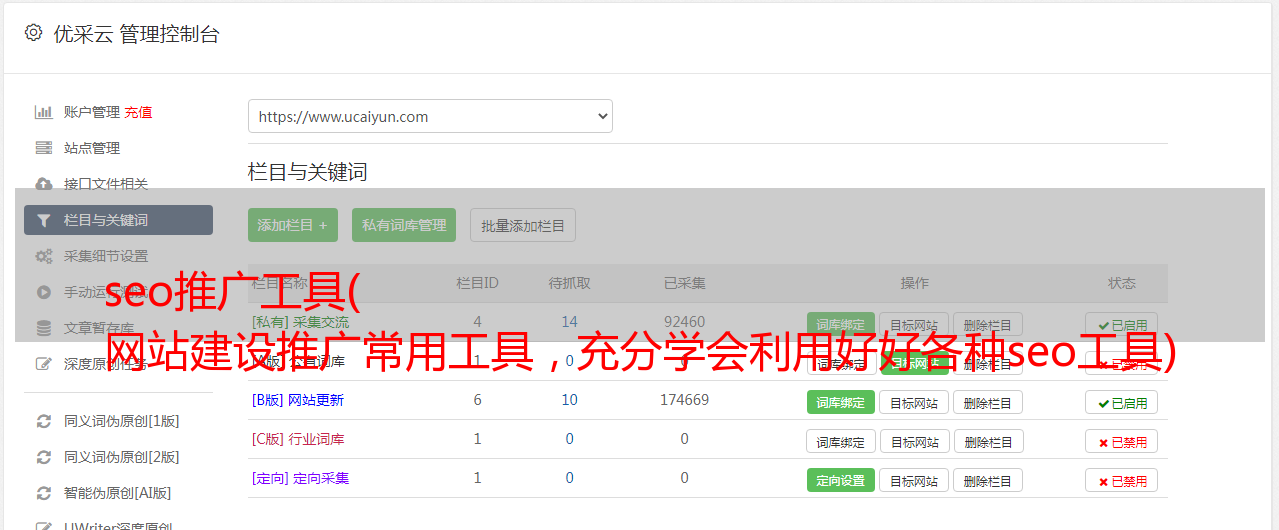Click the 174669 collected count
1279x530 pixels.
pyautogui.click(x=684, y=400)
